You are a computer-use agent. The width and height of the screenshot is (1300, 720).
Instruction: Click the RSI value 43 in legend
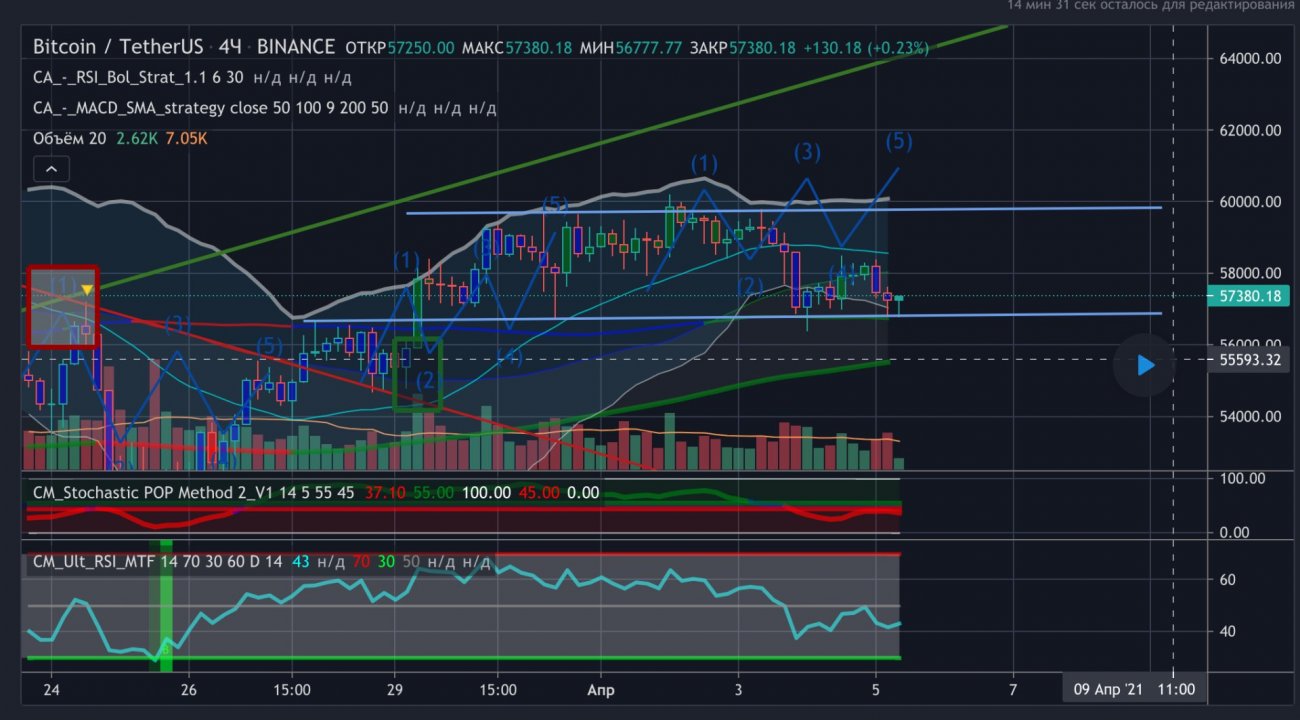pyautogui.click(x=300, y=562)
